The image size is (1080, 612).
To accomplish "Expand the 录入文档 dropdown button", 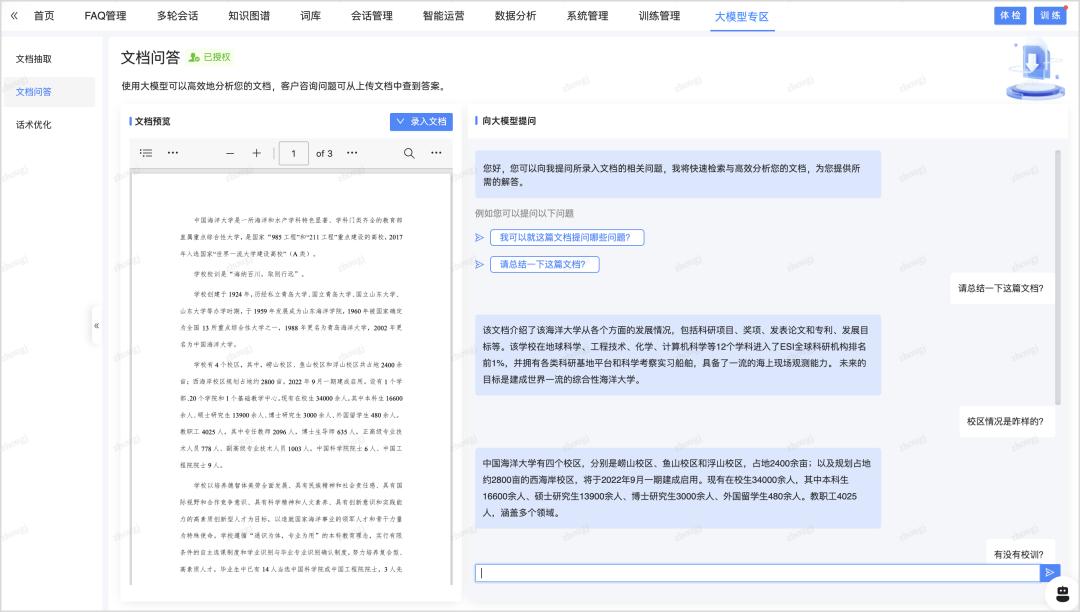I will [x=421, y=121].
